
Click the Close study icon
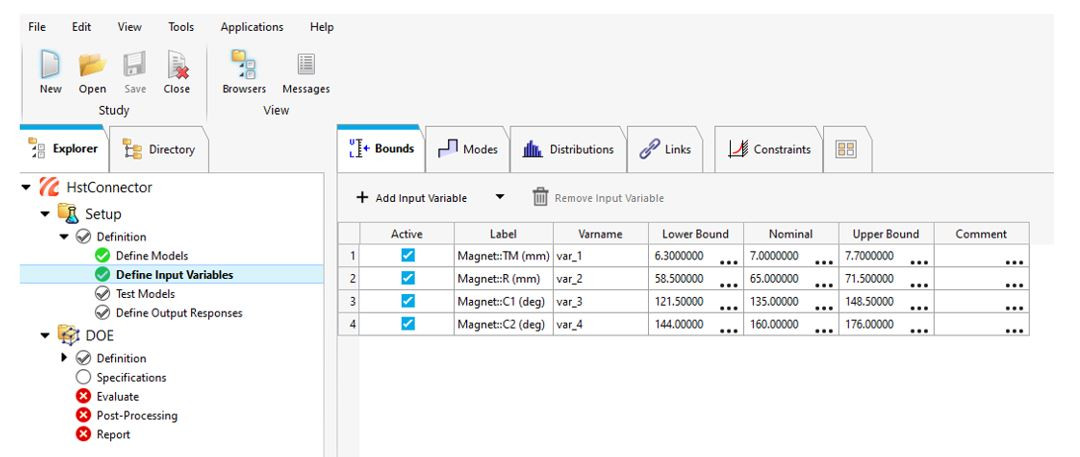coord(176,65)
